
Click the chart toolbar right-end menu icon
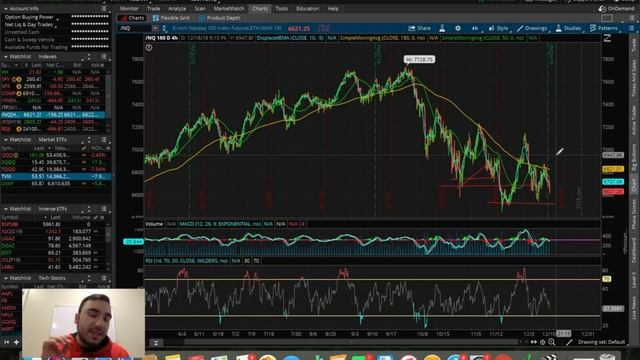click(631, 28)
